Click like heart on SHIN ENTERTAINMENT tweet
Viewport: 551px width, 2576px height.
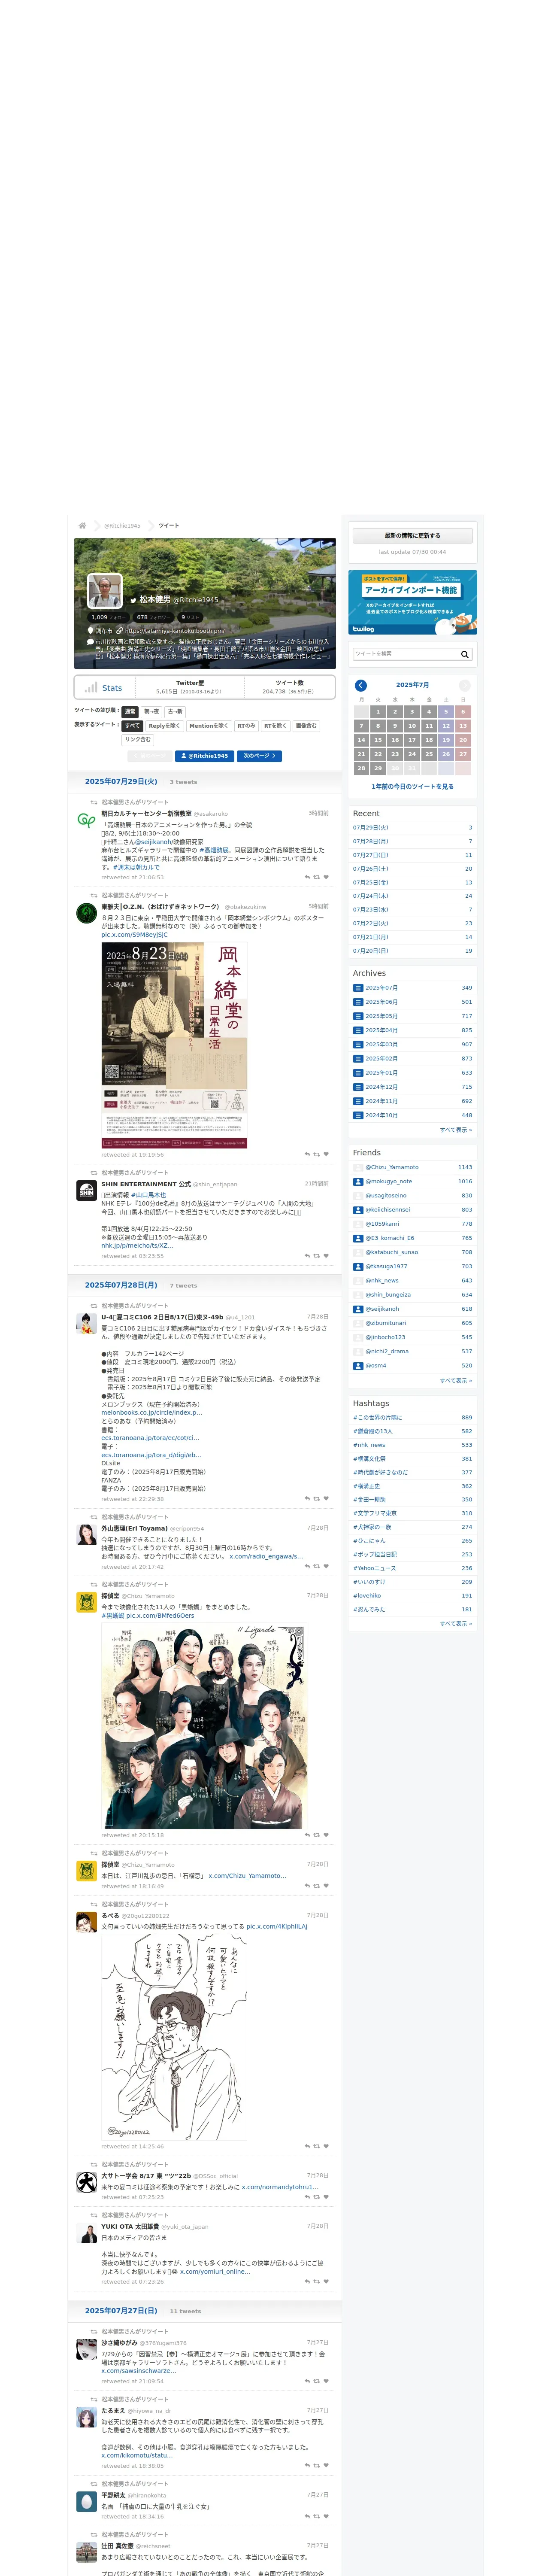click(x=326, y=1256)
